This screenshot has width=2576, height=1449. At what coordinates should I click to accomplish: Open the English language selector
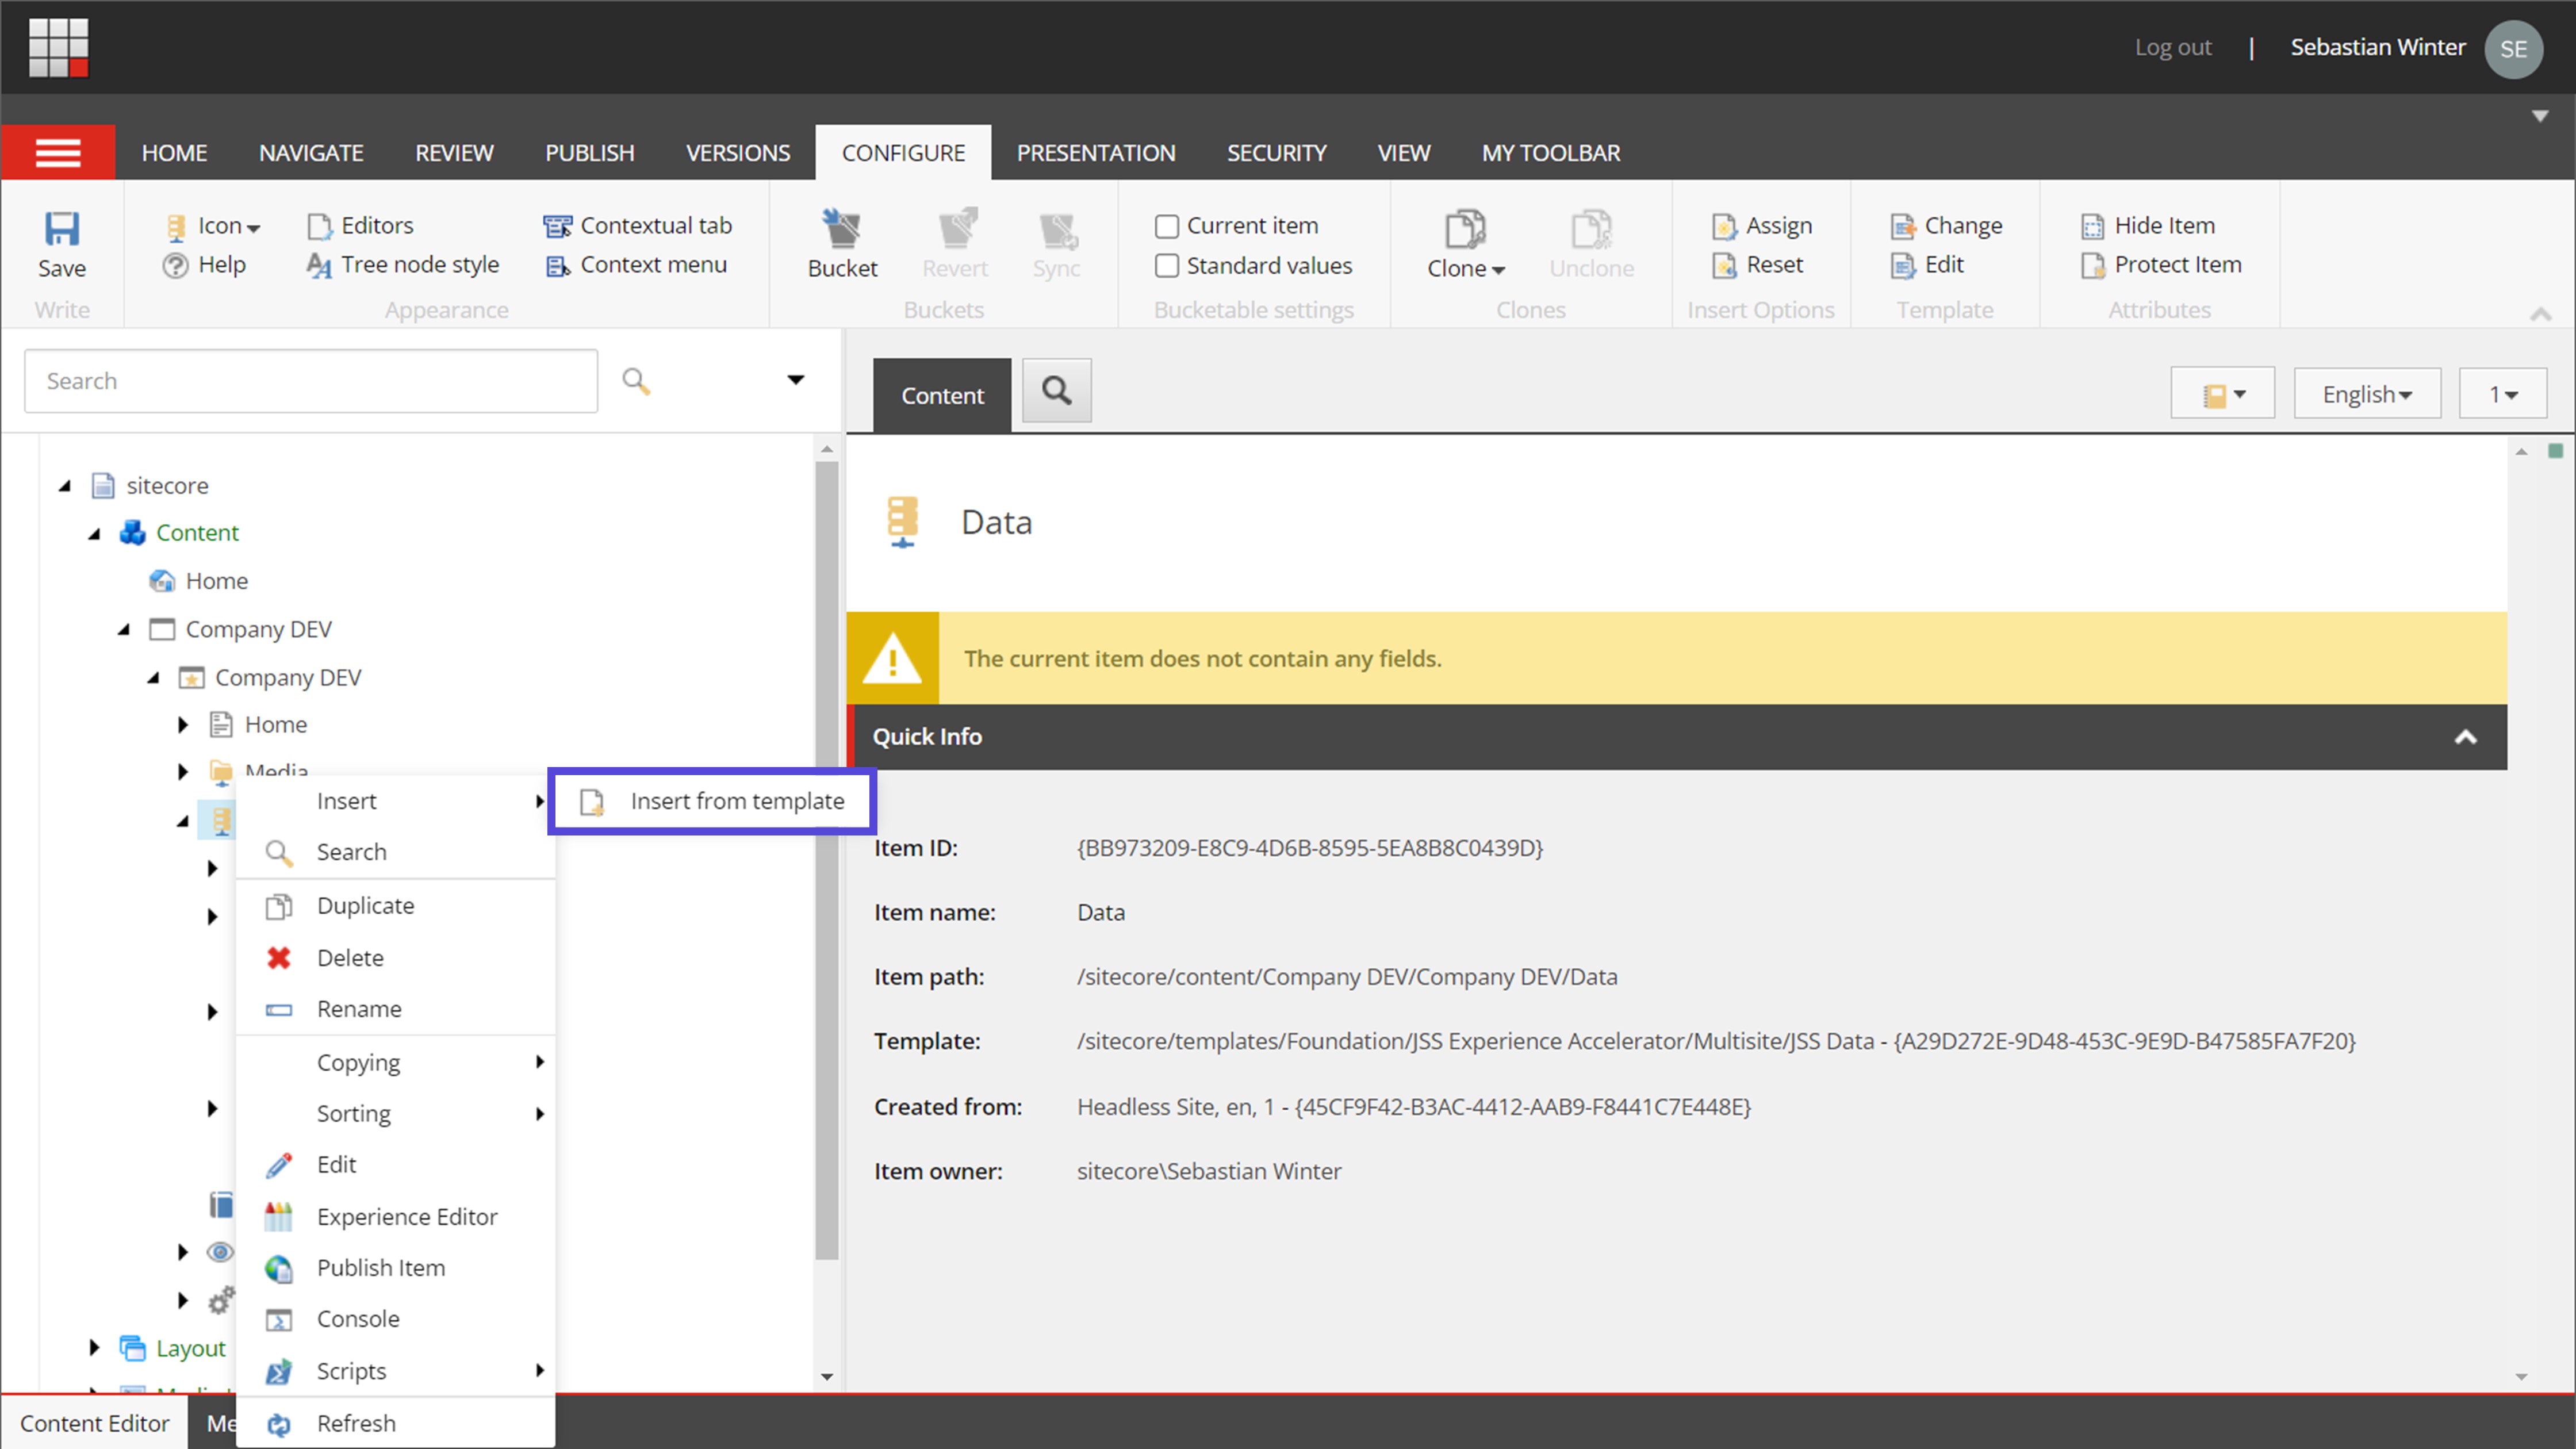pos(2366,393)
